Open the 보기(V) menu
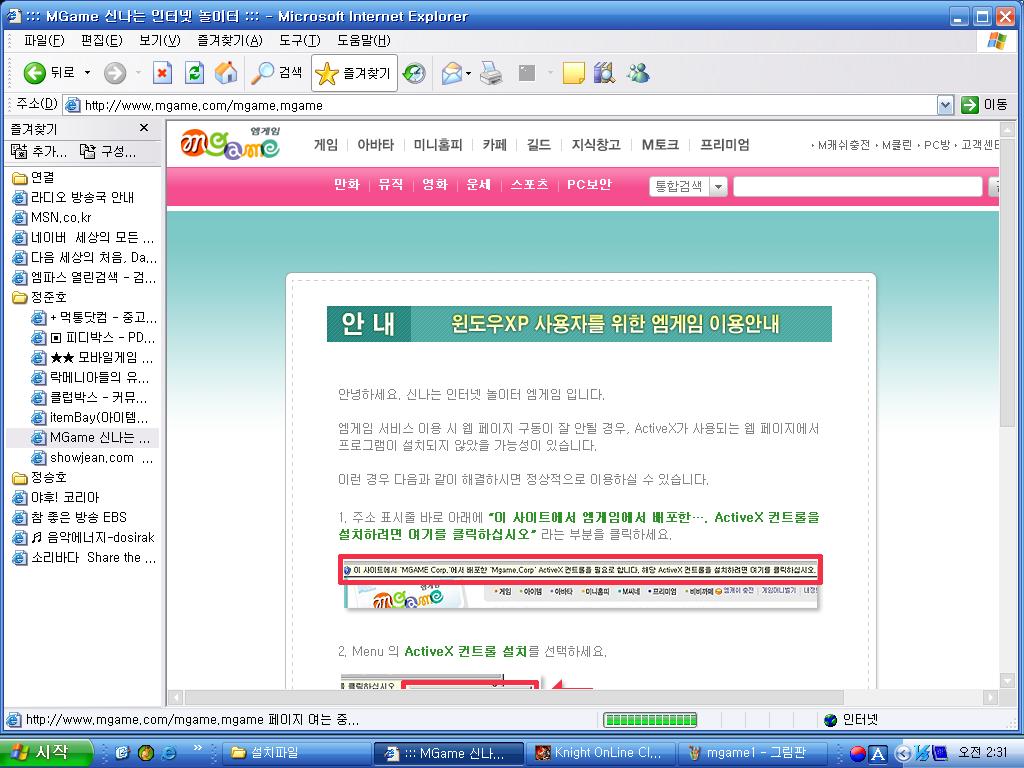 pos(159,40)
